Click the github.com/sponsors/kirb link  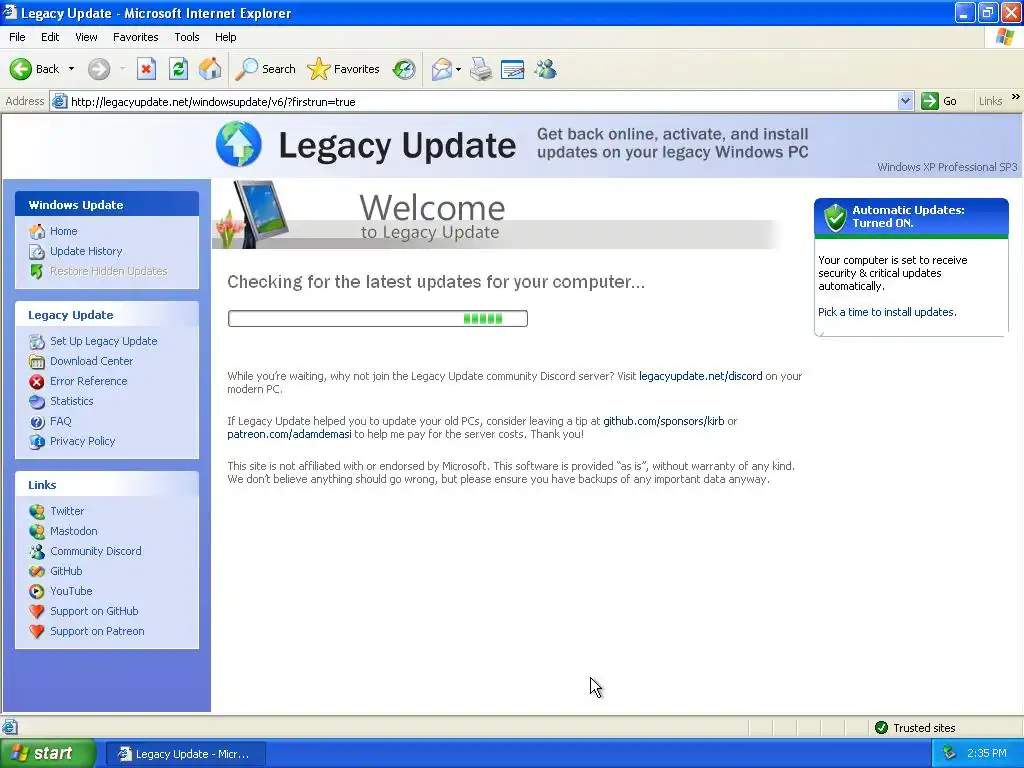click(664, 421)
